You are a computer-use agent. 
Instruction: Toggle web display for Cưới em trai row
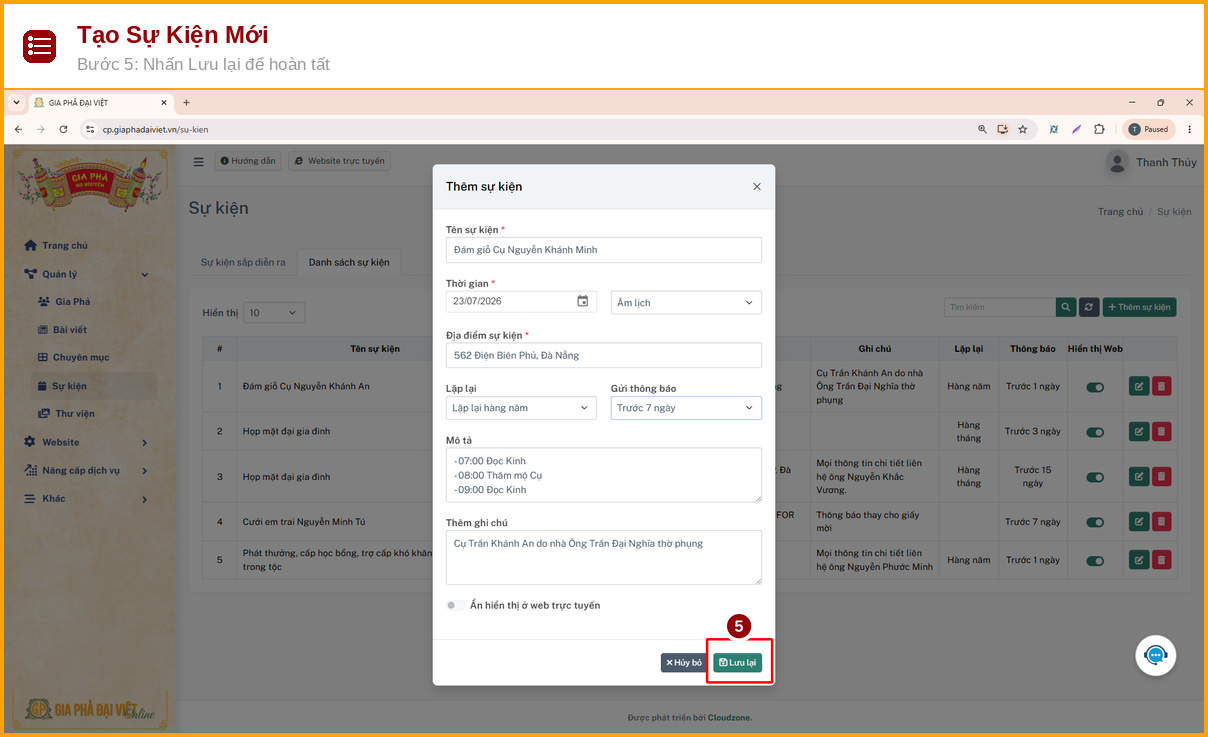pyautogui.click(x=1095, y=522)
